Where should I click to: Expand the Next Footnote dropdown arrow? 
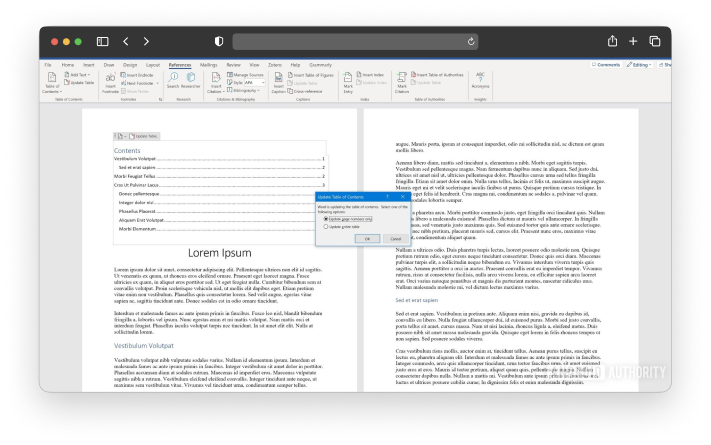coord(157,83)
